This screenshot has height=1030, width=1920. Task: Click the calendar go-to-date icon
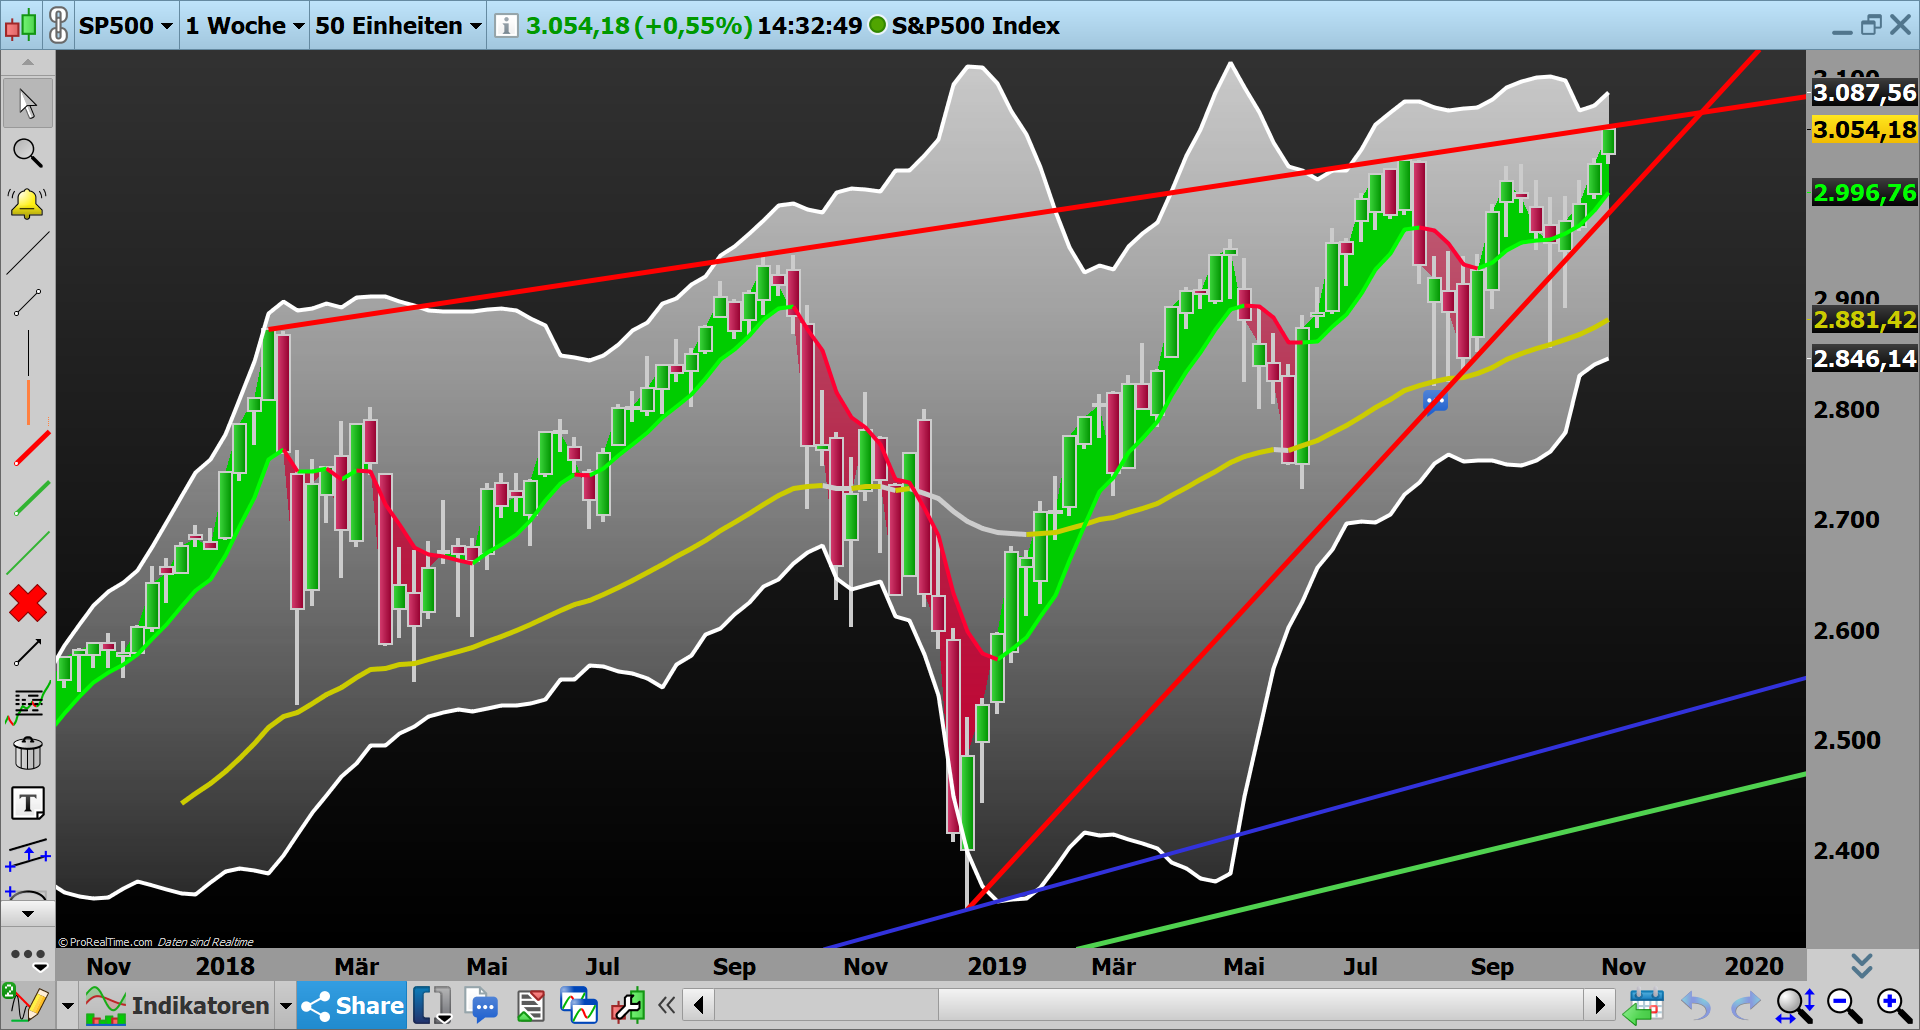(1643, 1005)
